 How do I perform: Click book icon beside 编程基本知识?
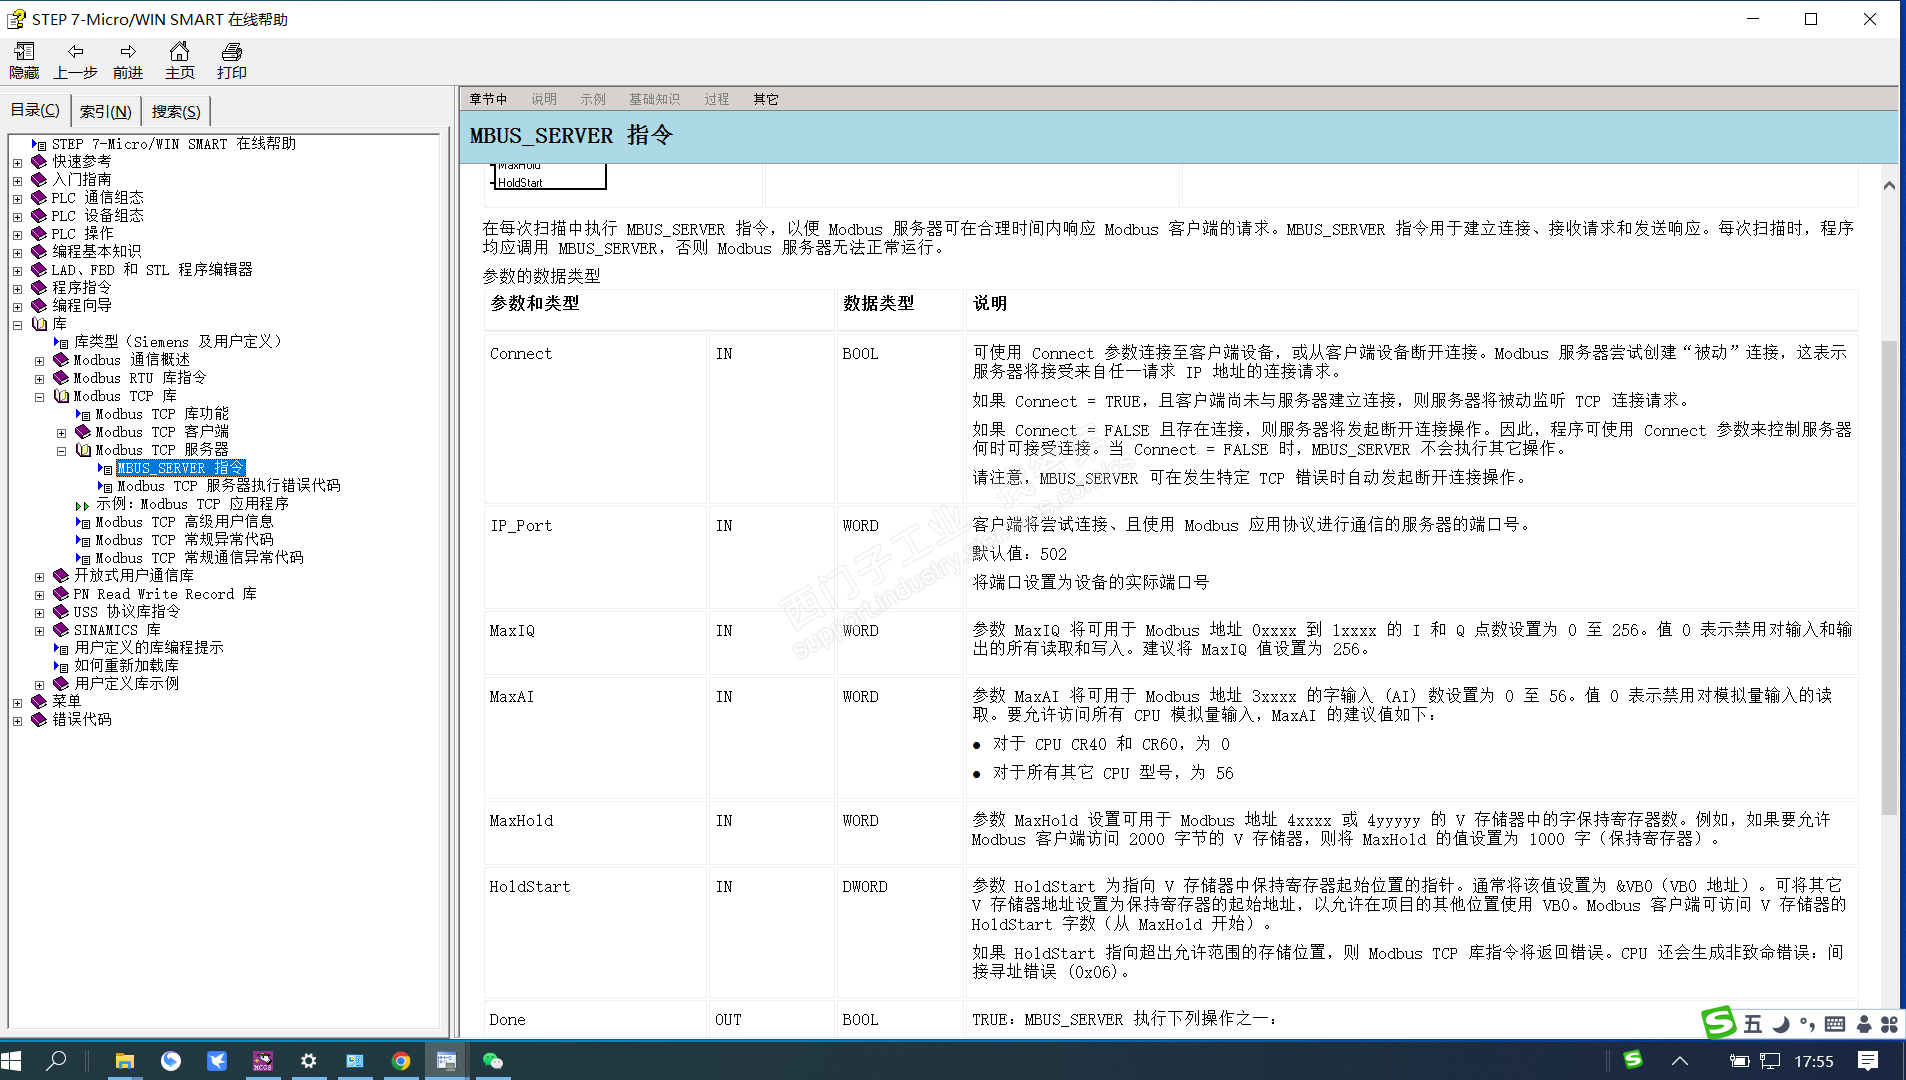[x=39, y=252]
